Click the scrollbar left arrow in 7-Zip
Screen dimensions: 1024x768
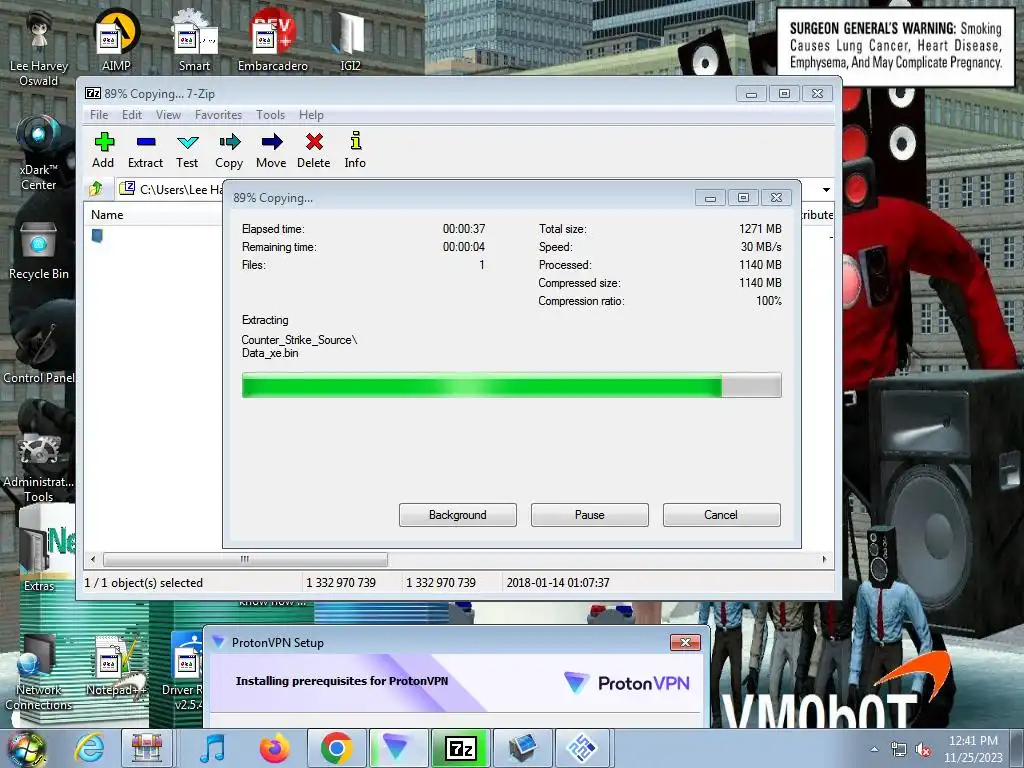(x=93, y=559)
